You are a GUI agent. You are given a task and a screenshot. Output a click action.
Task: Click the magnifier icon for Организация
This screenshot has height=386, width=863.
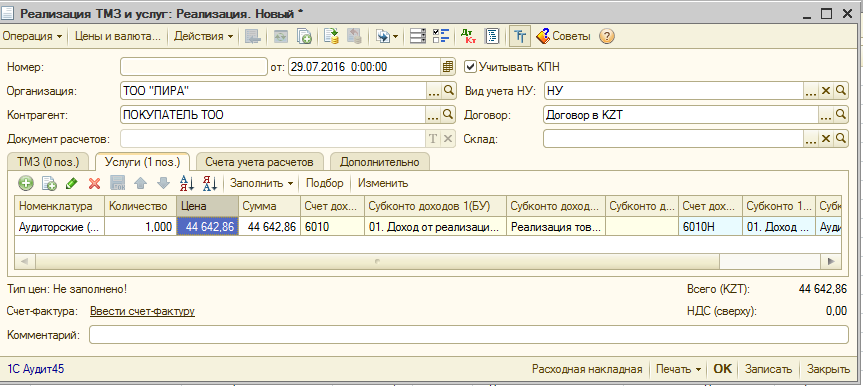pos(449,91)
